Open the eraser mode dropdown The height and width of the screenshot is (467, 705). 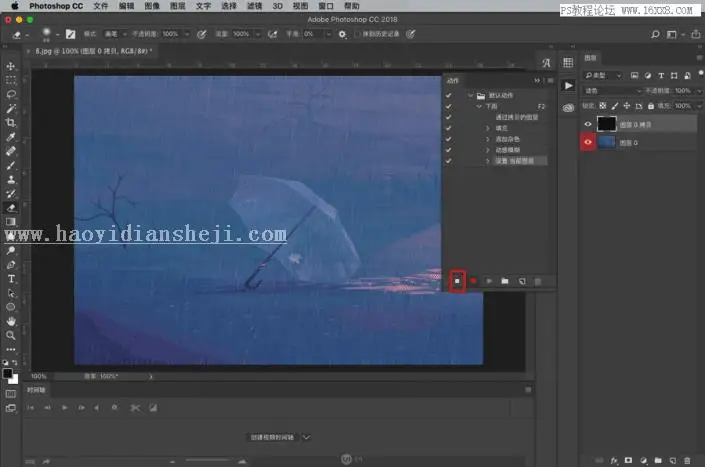(x=115, y=34)
